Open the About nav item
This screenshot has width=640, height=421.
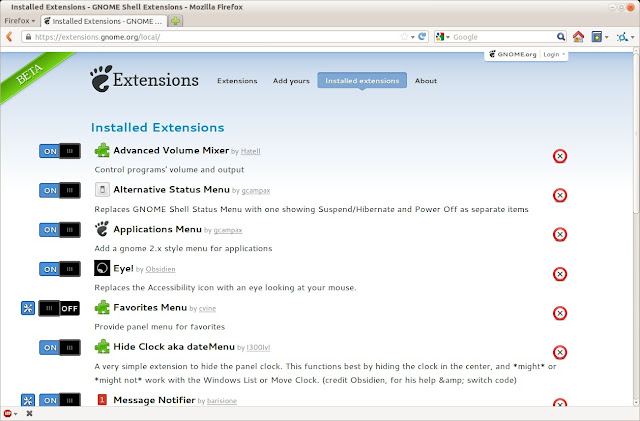tap(426, 81)
